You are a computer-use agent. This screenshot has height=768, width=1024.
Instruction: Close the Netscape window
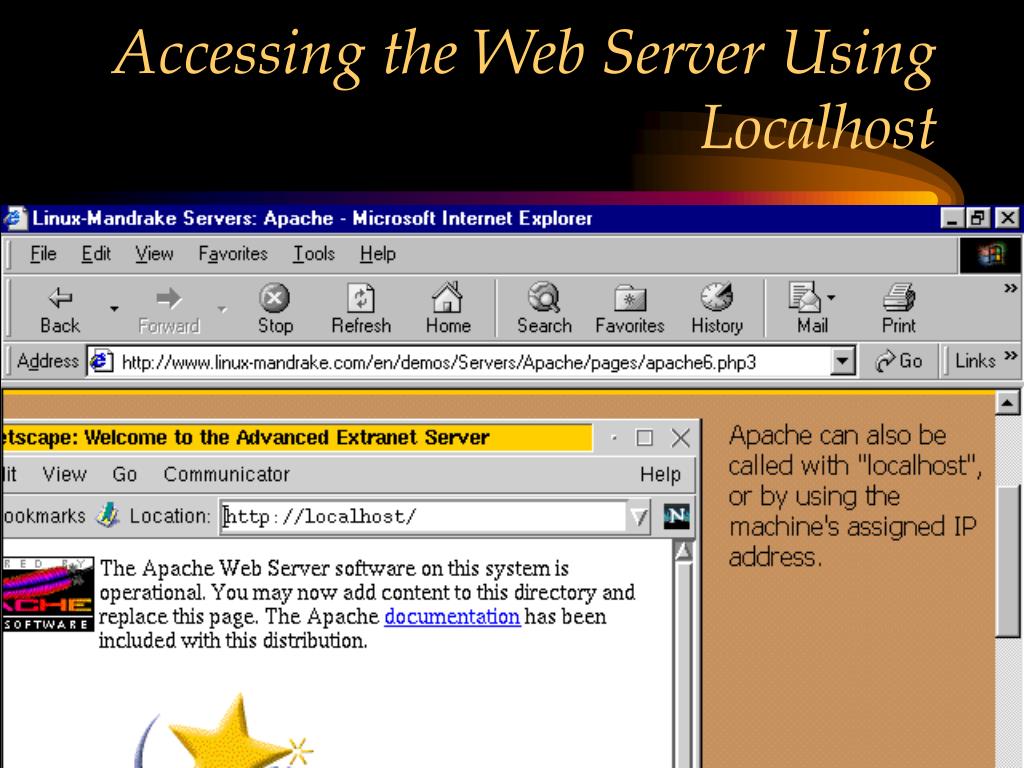point(680,438)
